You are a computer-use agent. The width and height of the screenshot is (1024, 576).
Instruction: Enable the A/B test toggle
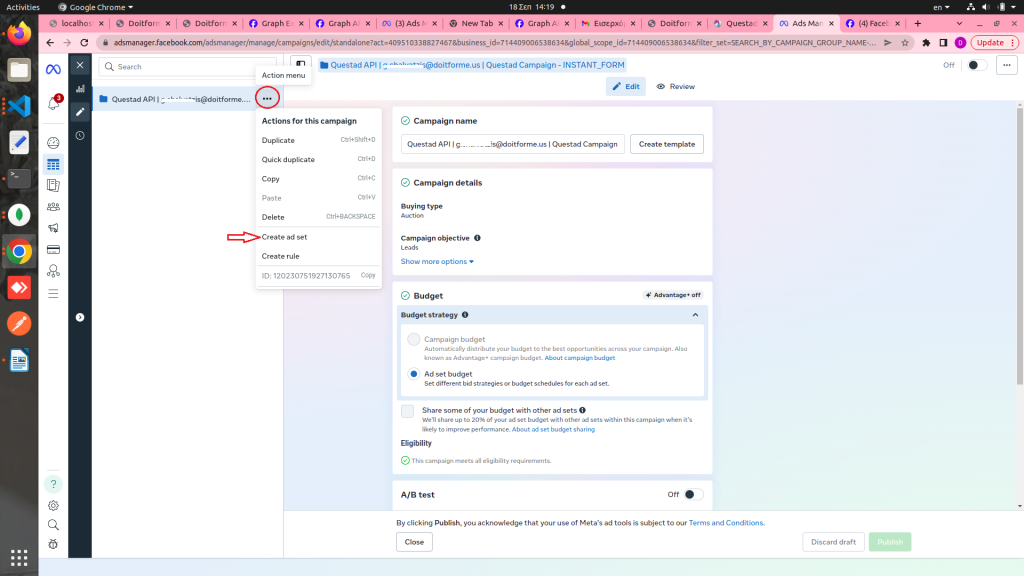(x=693, y=494)
